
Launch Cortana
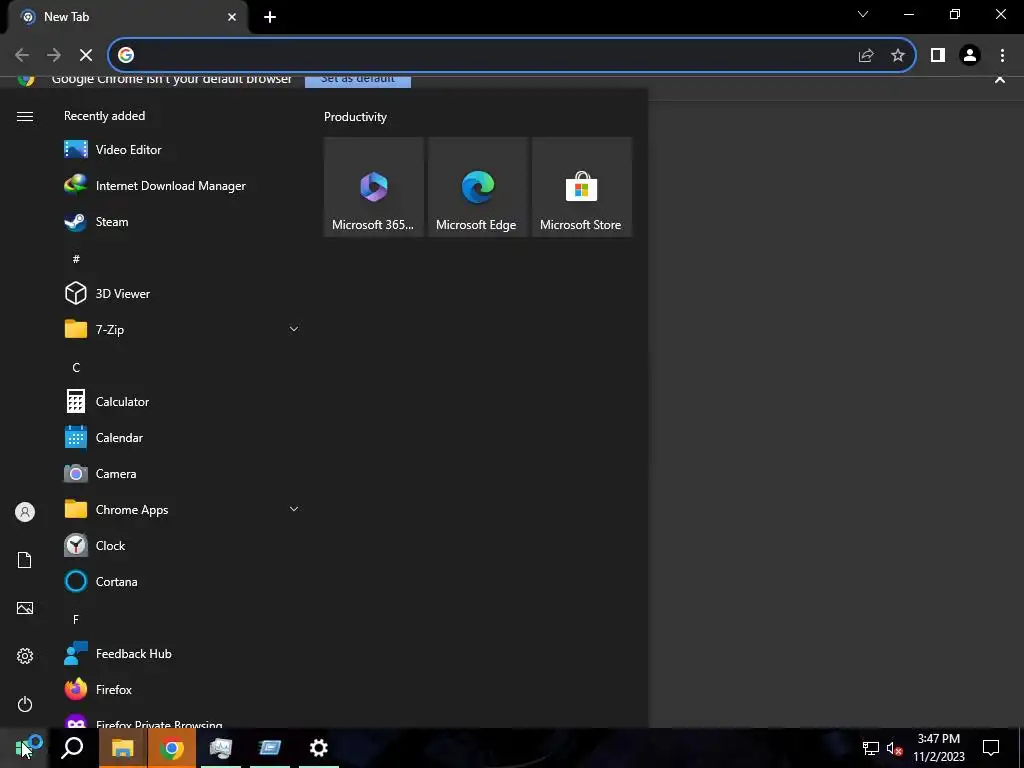point(181,581)
